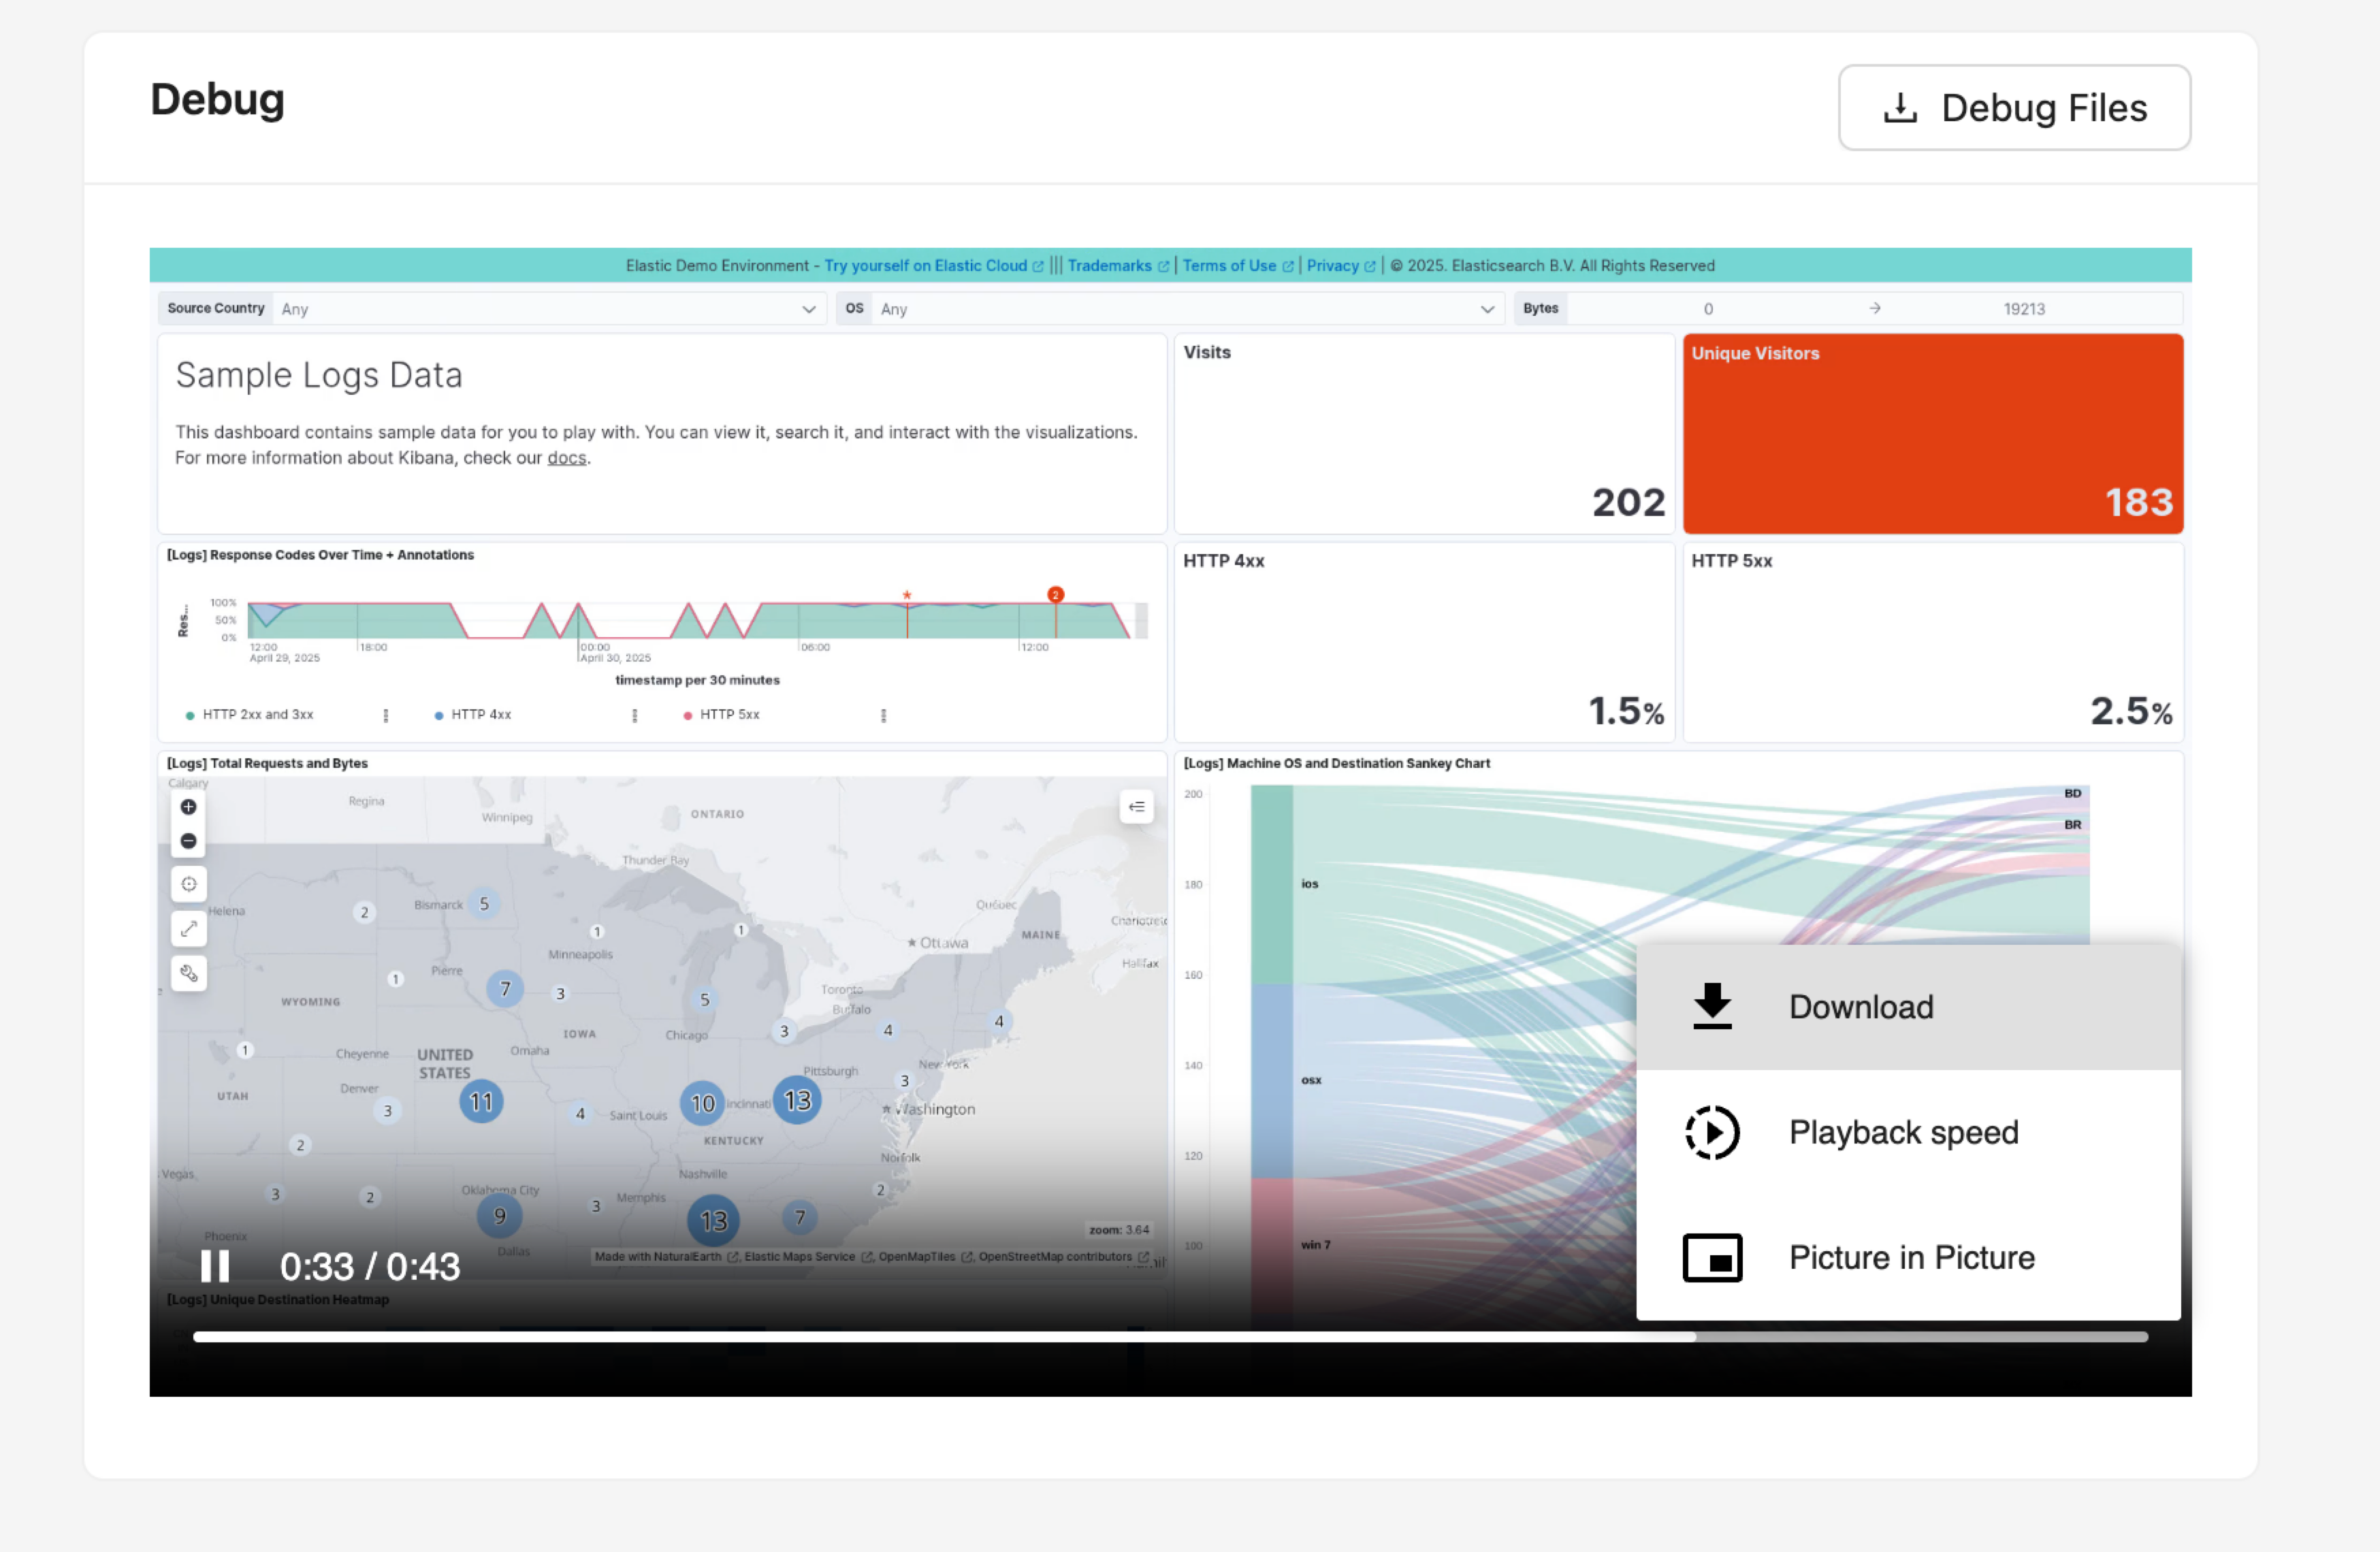
Task: Toggle HTTP 4xx legend series
Action: (480, 715)
